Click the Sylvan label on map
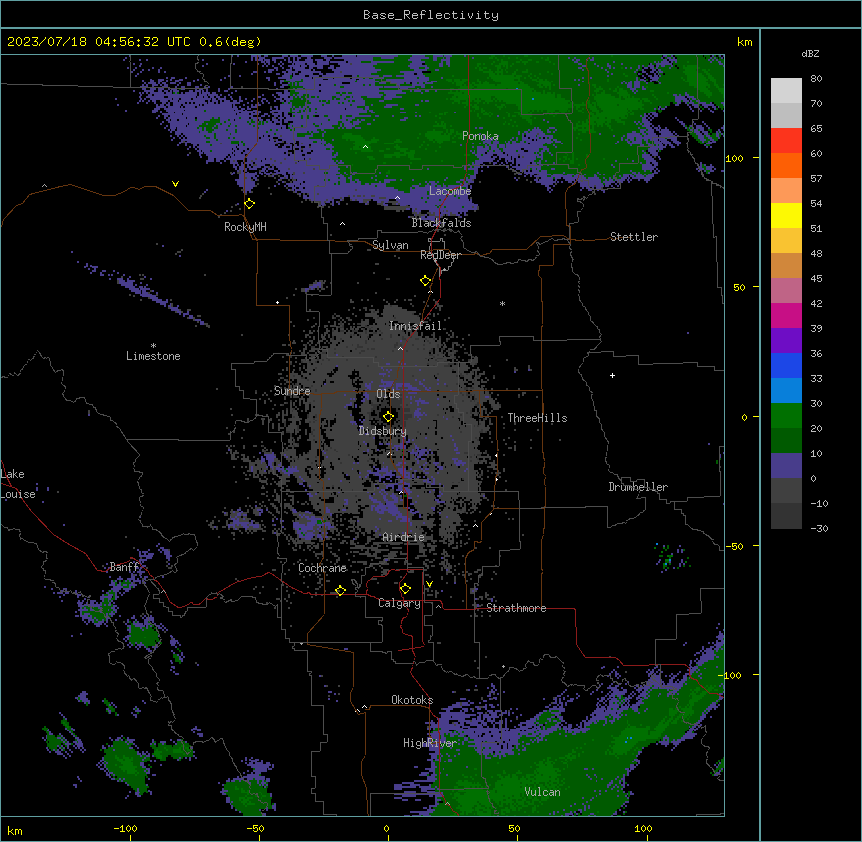The width and height of the screenshot is (862, 842). [390, 245]
